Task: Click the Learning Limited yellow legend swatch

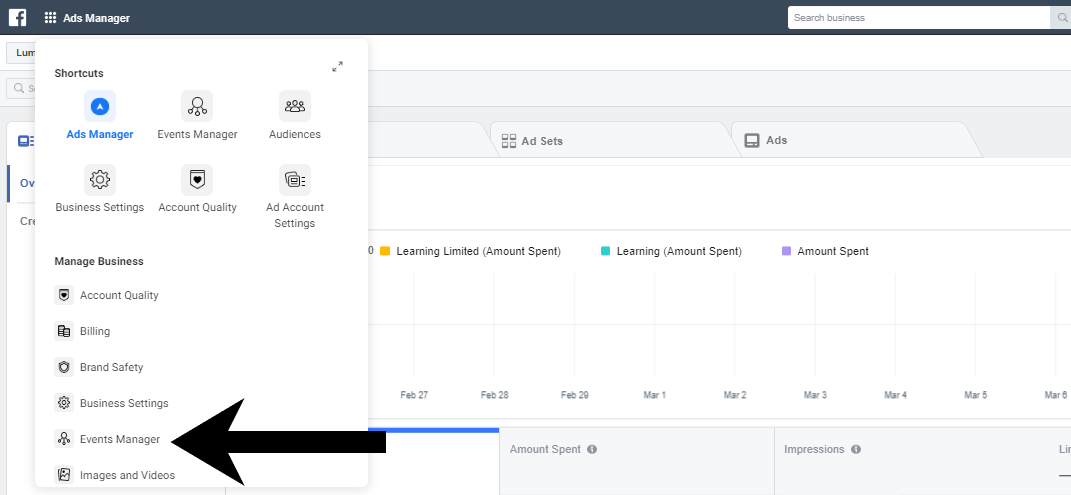Action: click(385, 251)
